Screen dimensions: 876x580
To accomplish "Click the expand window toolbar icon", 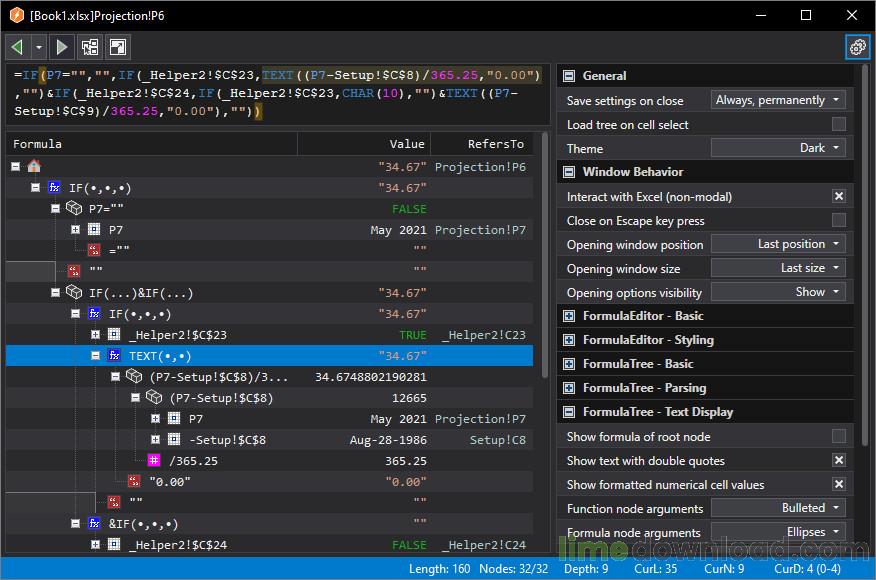I will 118,47.
